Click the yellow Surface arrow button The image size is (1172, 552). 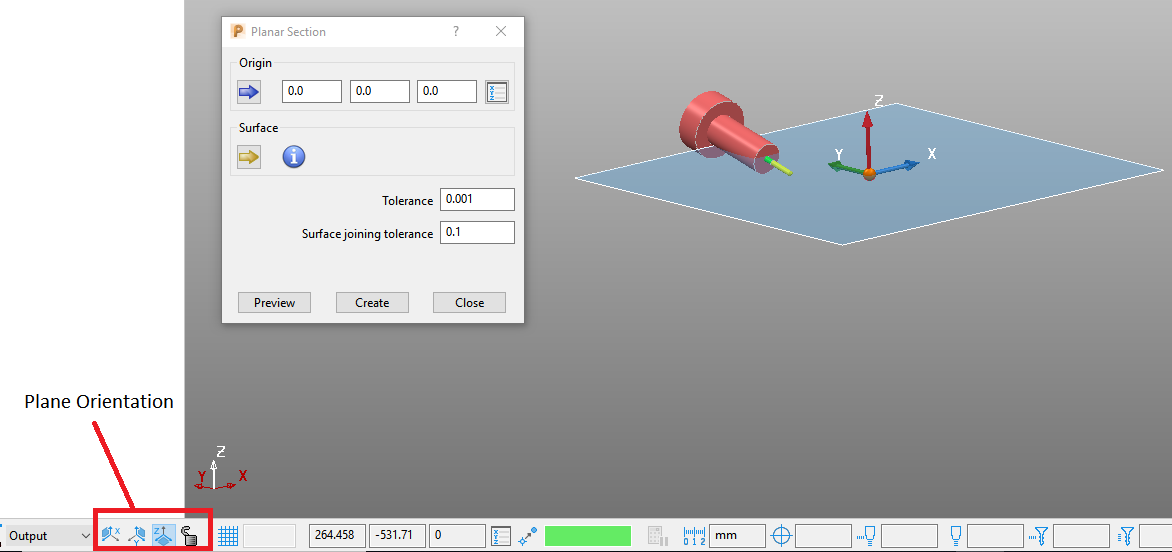(248, 157)
